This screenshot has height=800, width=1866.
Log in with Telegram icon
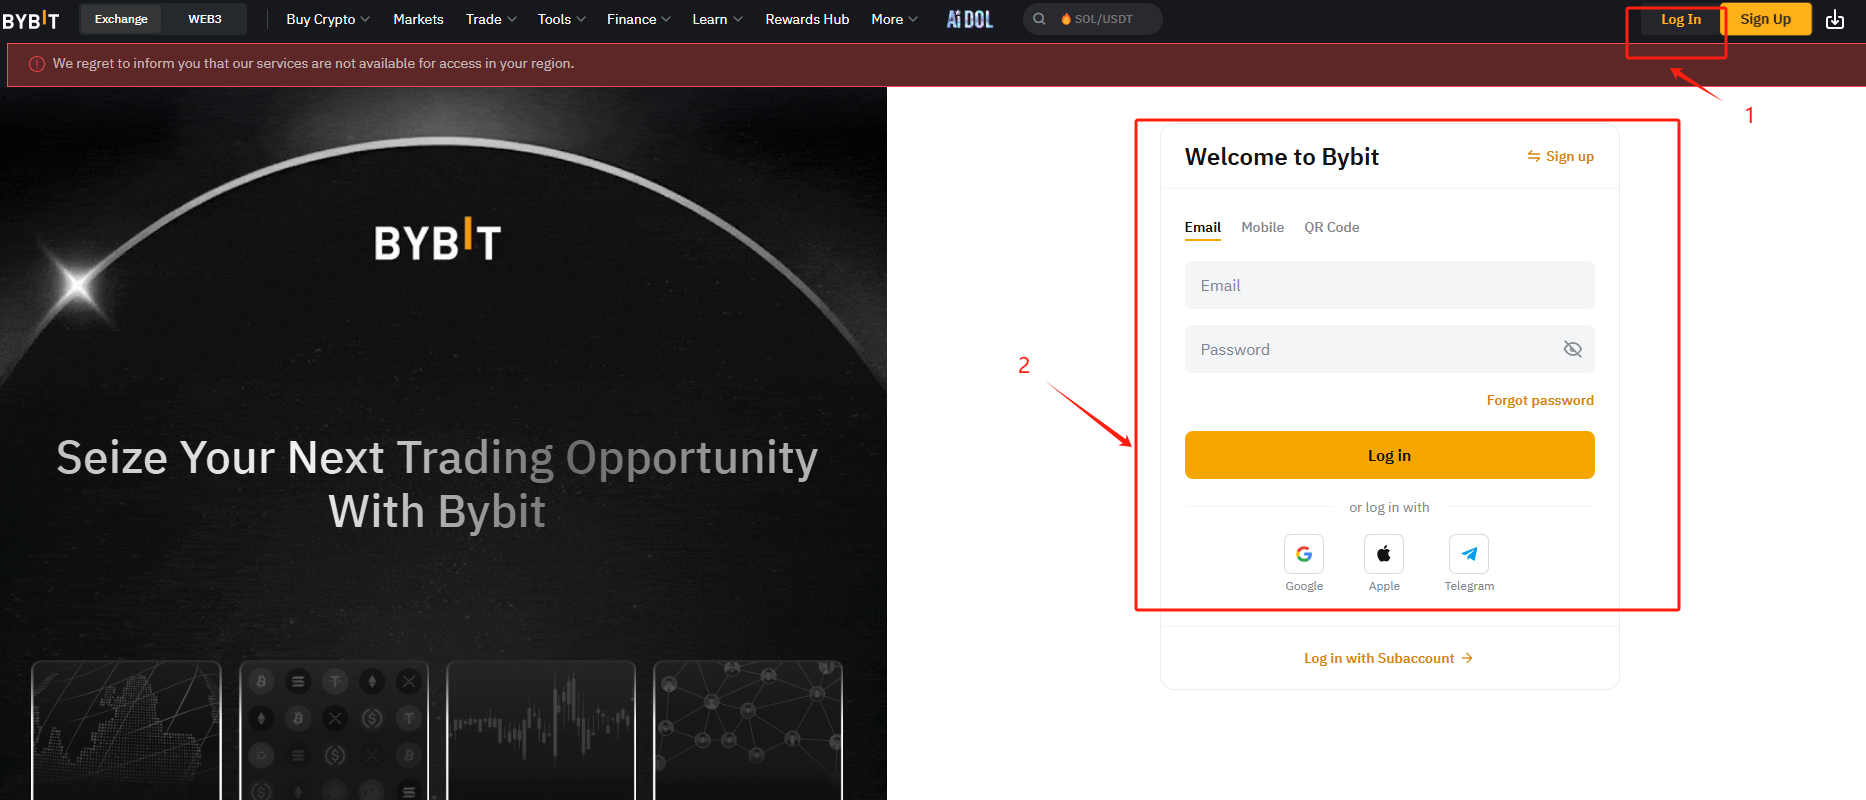pos(1469,554)
